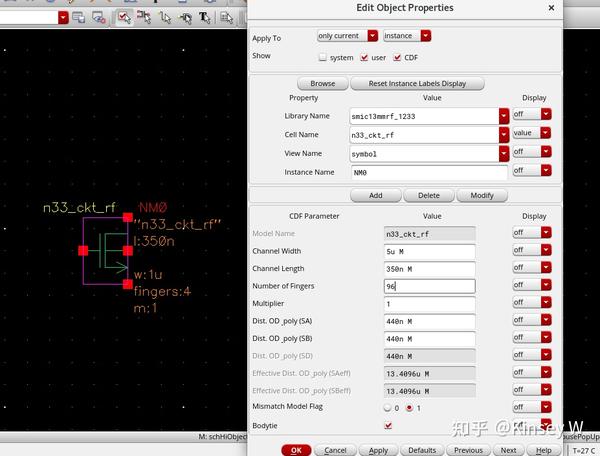Image resolution: width=600 pixels, height=456 pixels.
Task: Click the OK button
Action: pyautogui.click(x=296, y=450)
